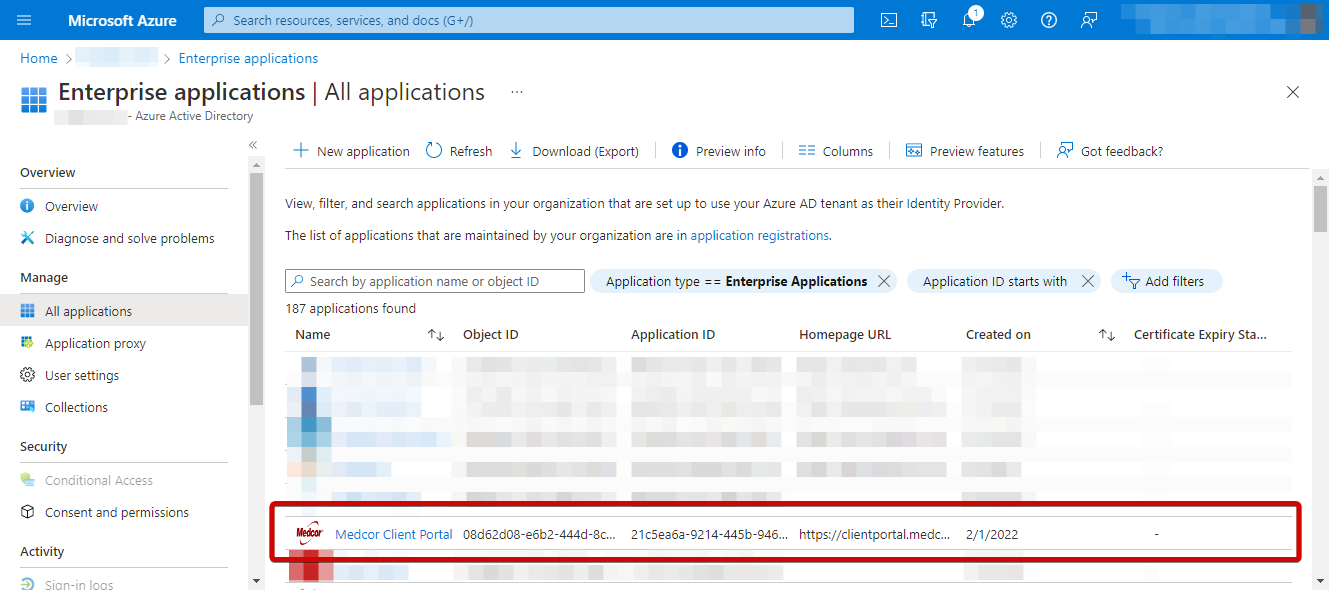Click the Enterprise applications grid icon beside title

click(34, 100)
